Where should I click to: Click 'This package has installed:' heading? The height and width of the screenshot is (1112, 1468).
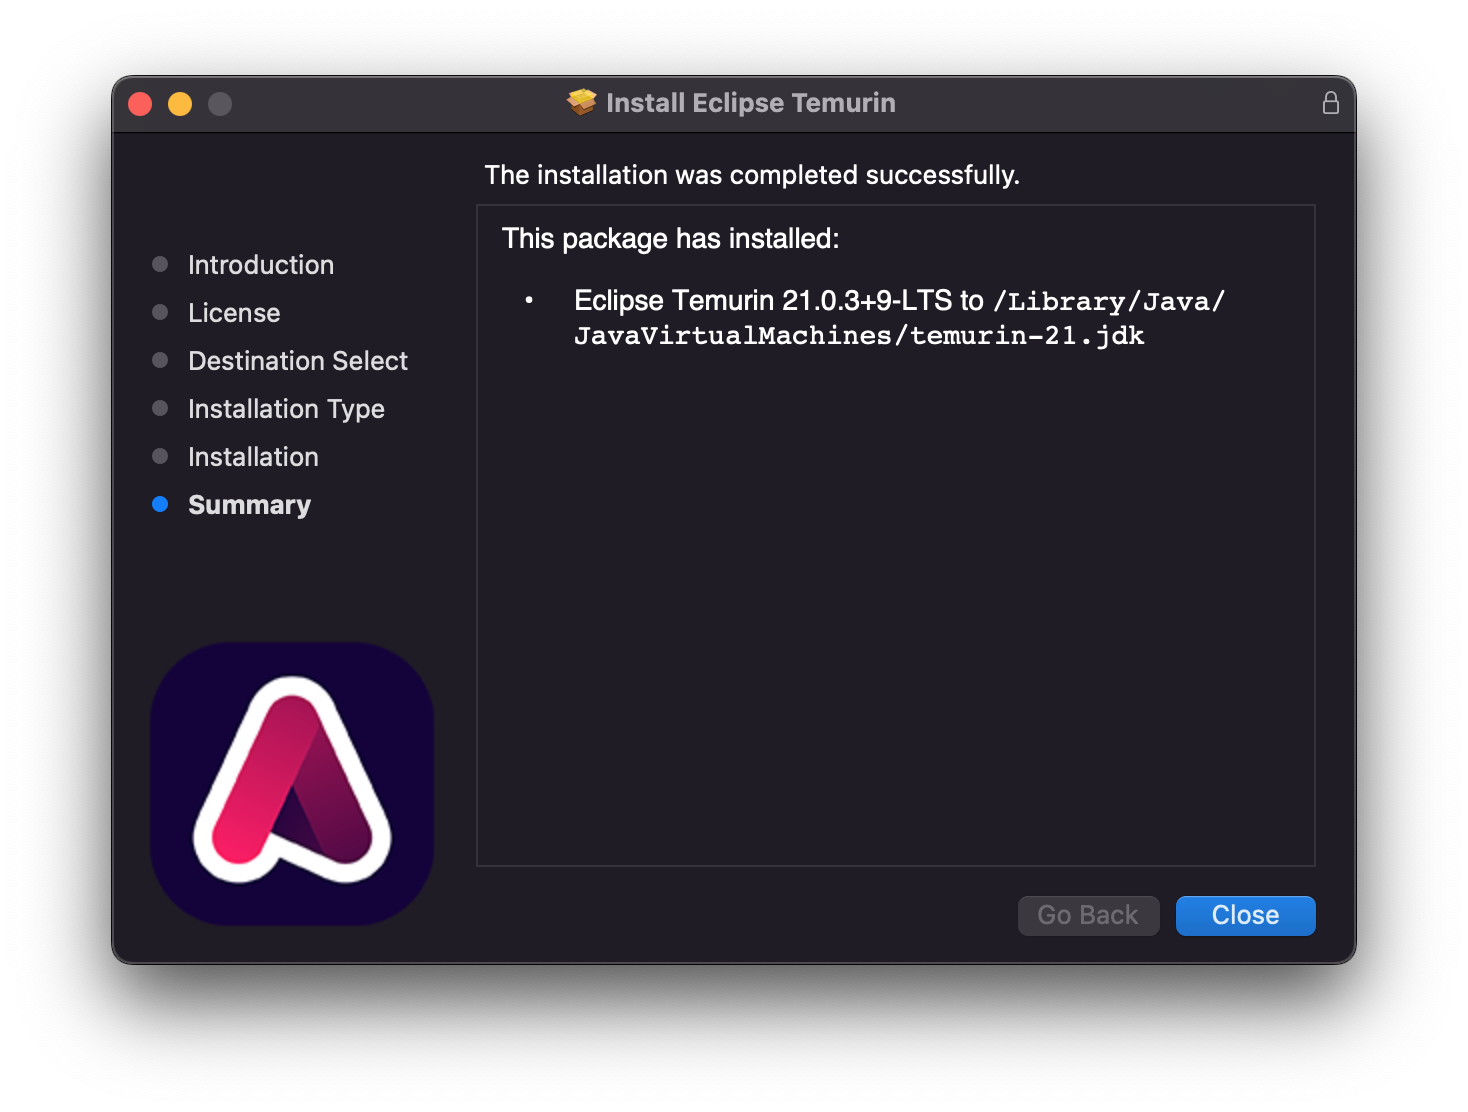pos(671,239)
